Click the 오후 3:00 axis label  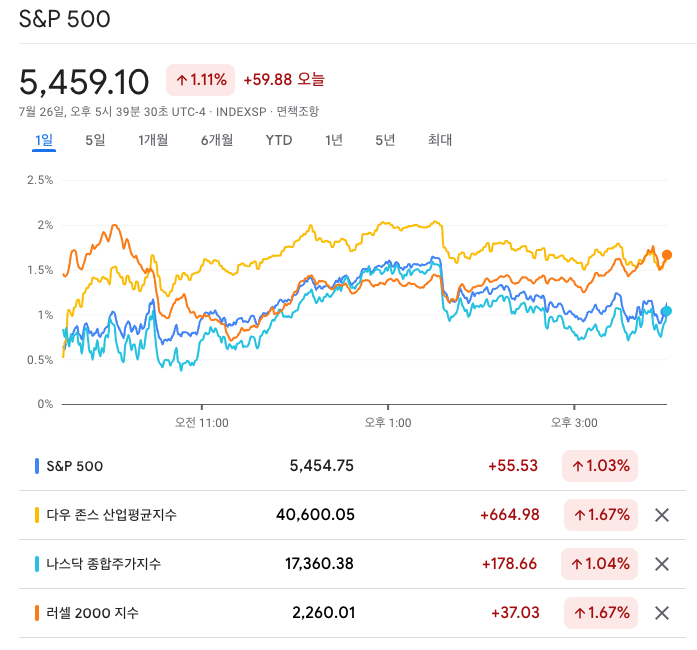pos(574,422)
